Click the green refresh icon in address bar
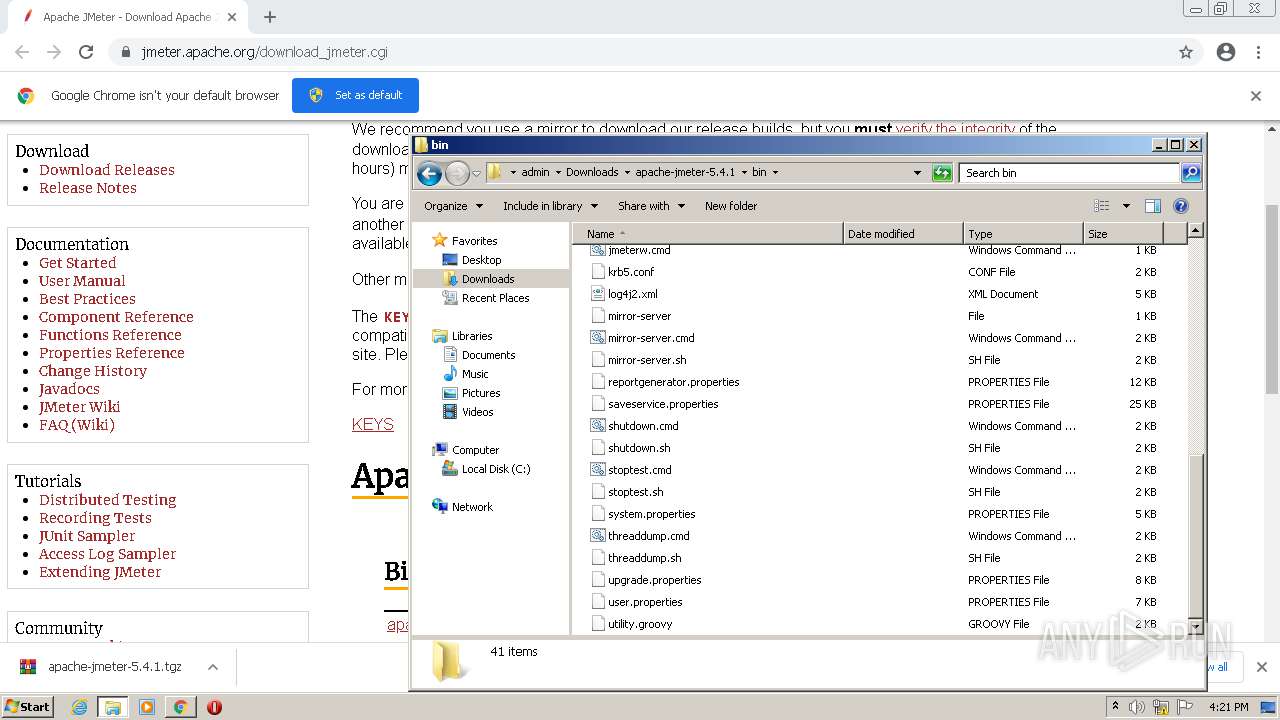 (942, 173)
